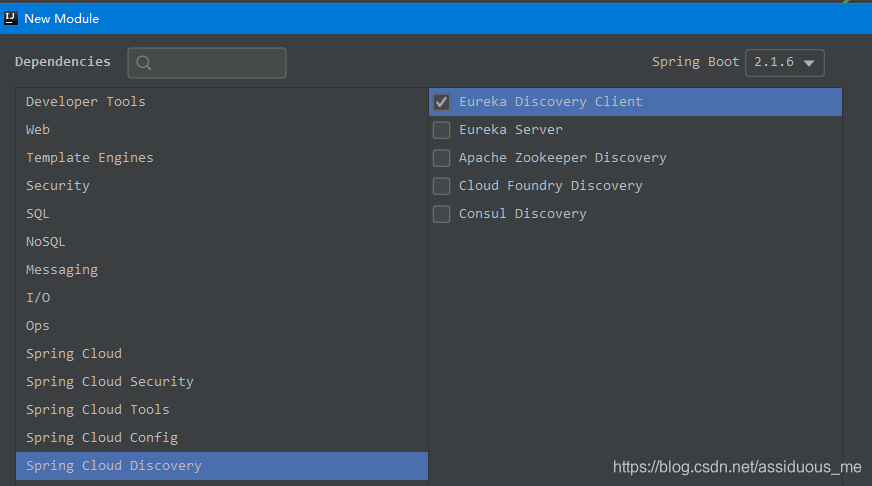The height and width of the screenshot is (486, 872).
Task: Focus the dependencies search field
Action: [x=207, y=63]
